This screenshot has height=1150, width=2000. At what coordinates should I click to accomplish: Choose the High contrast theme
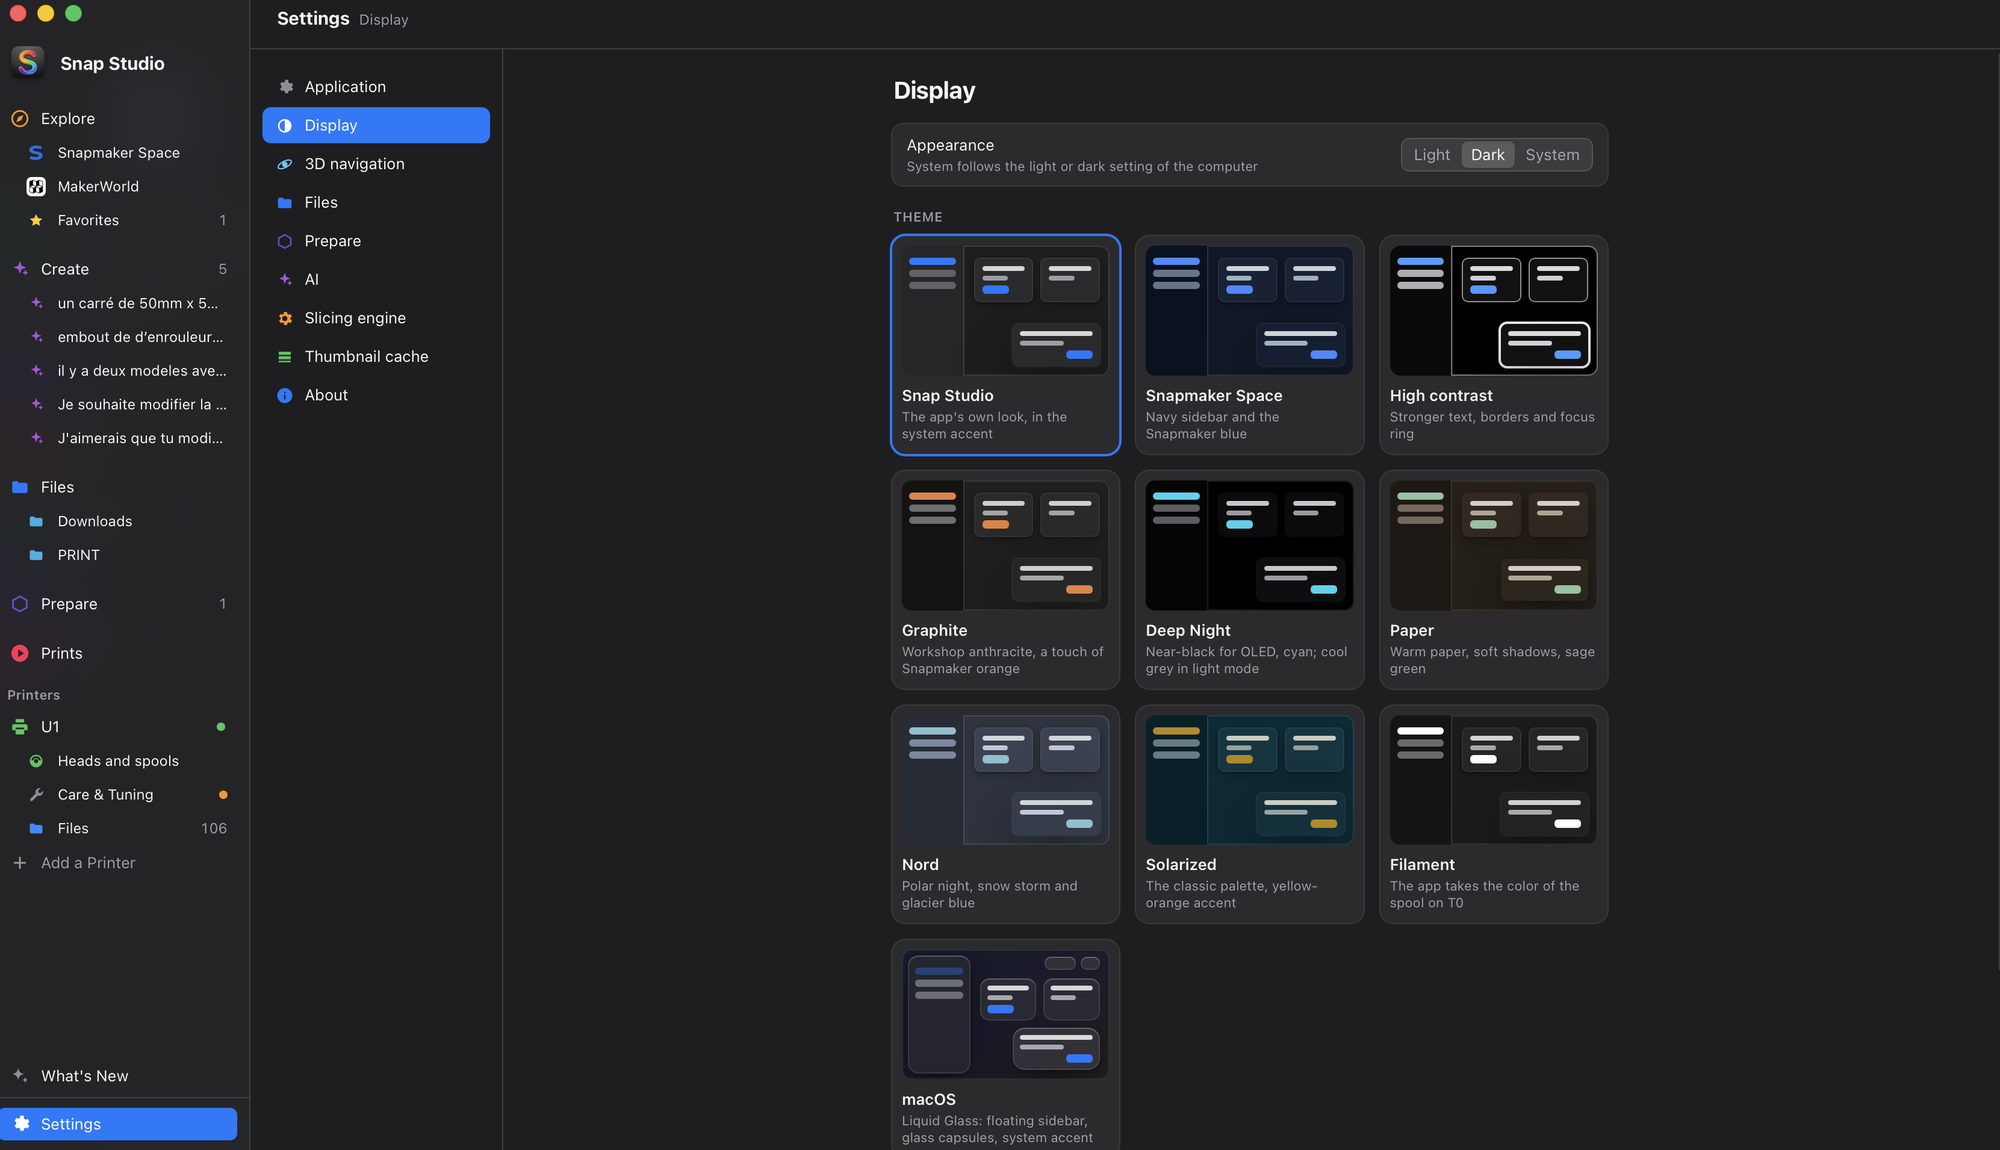tap(1493, 345)
